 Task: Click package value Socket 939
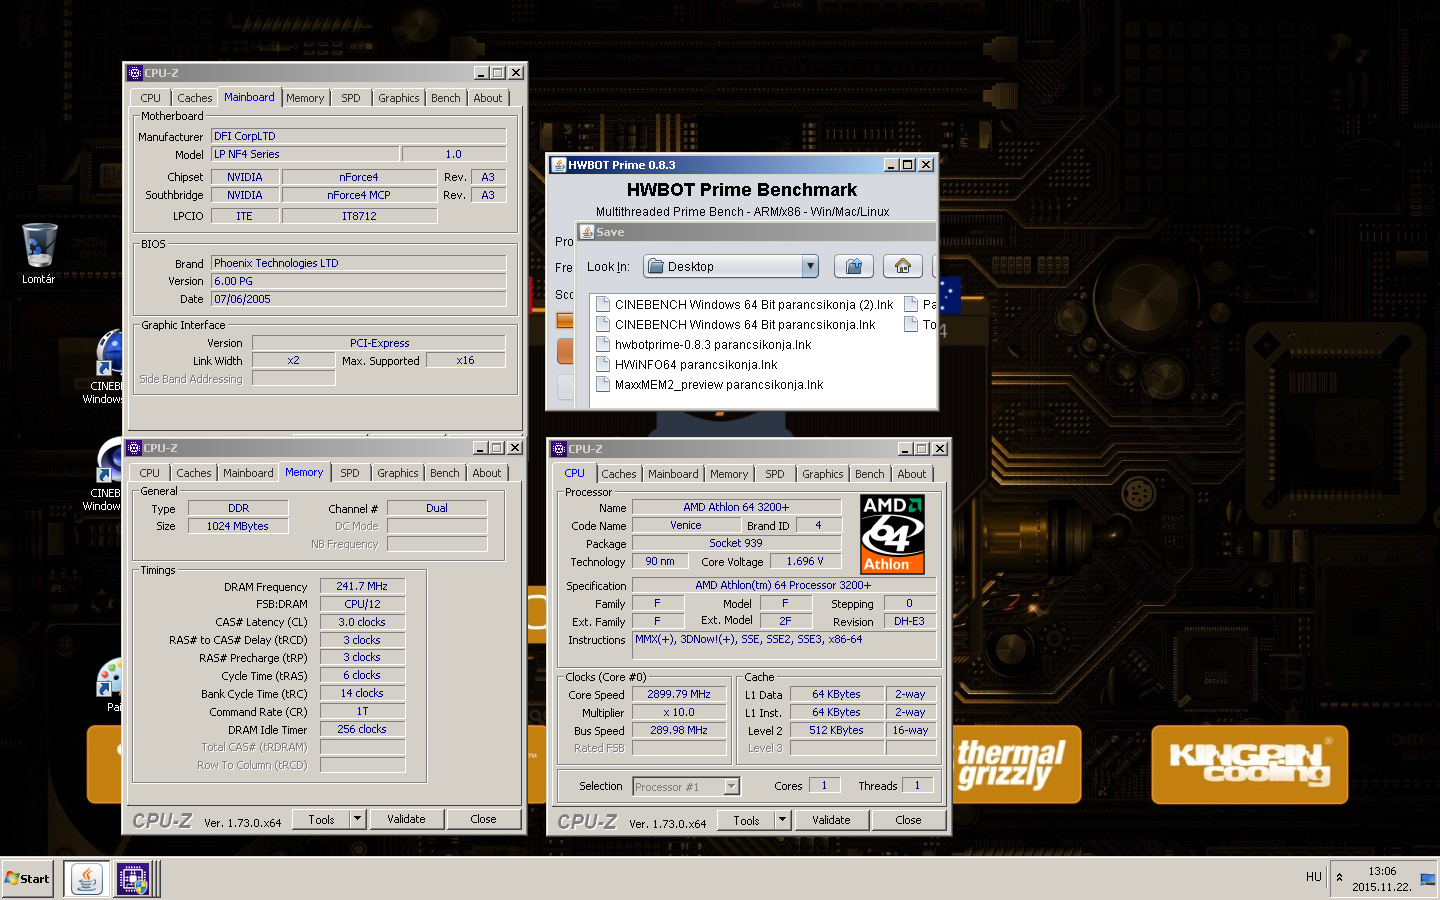point(736,543)
